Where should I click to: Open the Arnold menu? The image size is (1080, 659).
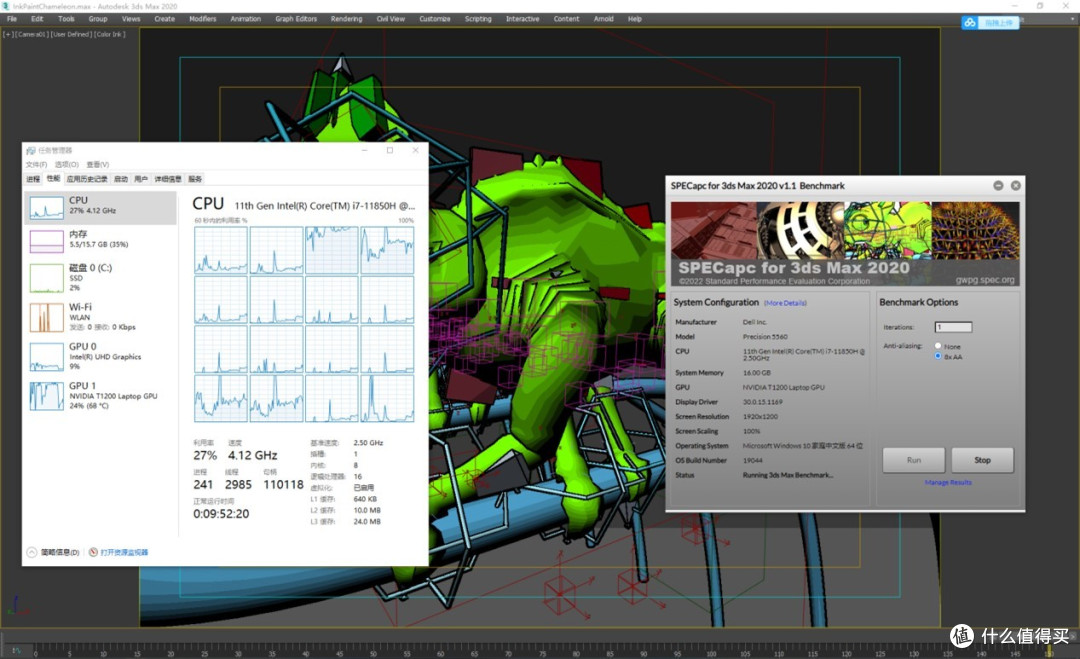coord(603,19)
